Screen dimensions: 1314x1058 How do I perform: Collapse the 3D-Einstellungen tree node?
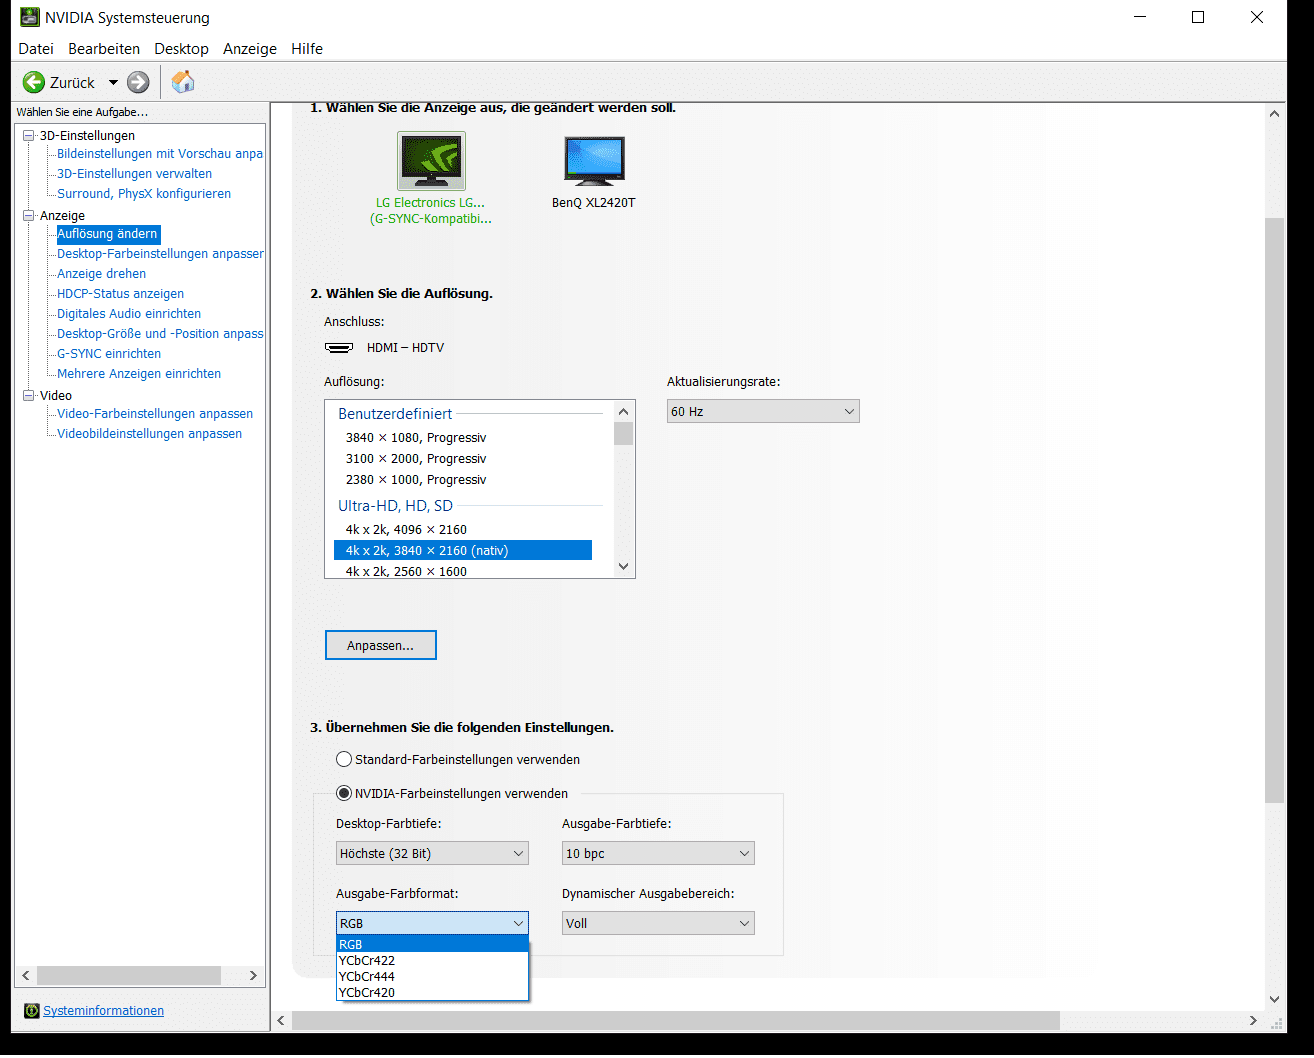(x=29, y=135)
